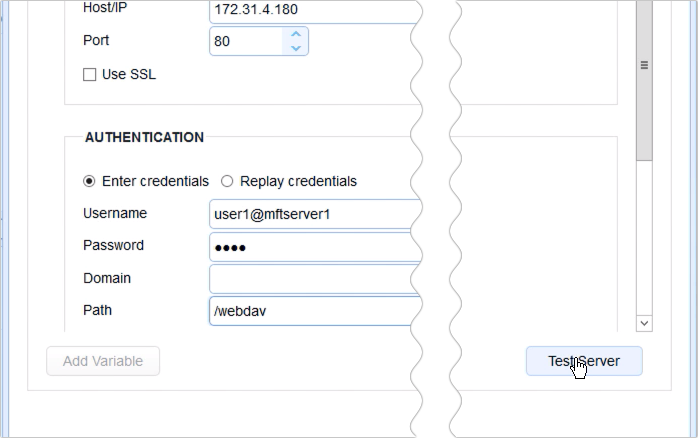Choose the Replay credentials radio option
Screen dimensions: 698x438
pos(227,181)
